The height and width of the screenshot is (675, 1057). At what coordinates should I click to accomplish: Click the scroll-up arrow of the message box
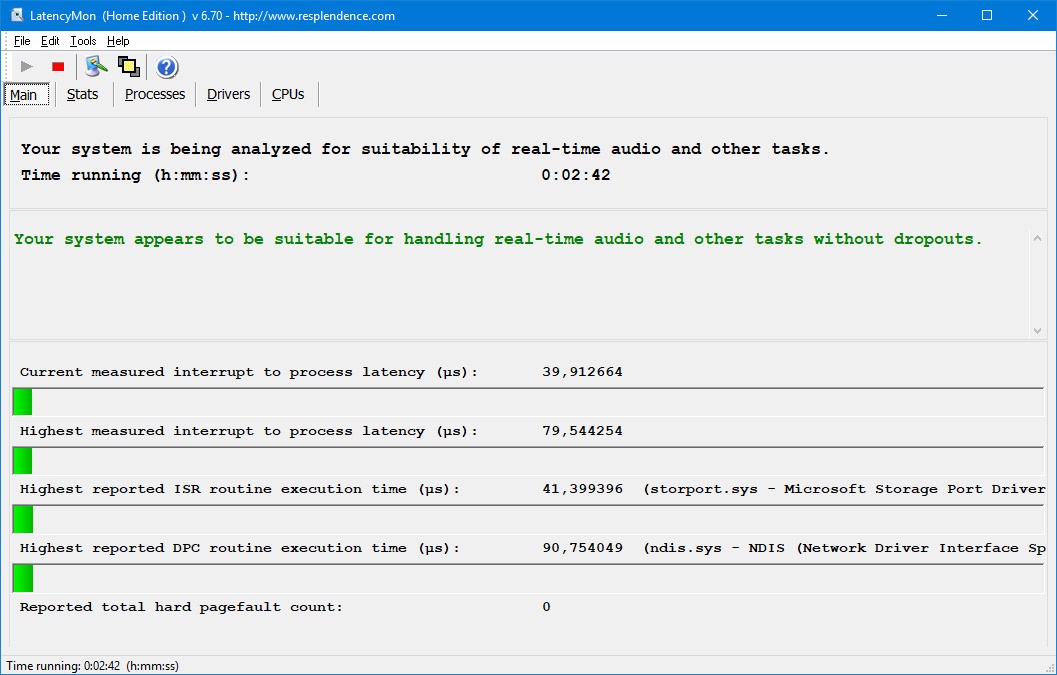1037,238
